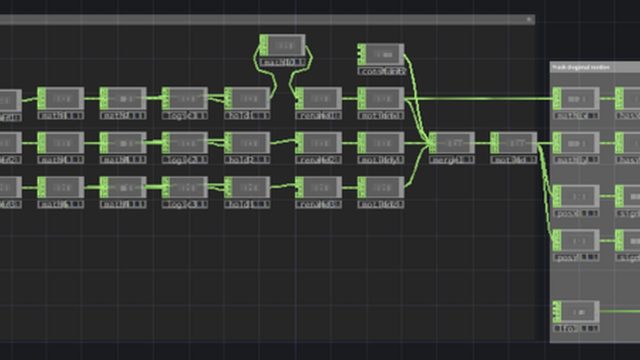Select the third node down inside the annotation box
The image size is (640, 360).
(576, 196)
